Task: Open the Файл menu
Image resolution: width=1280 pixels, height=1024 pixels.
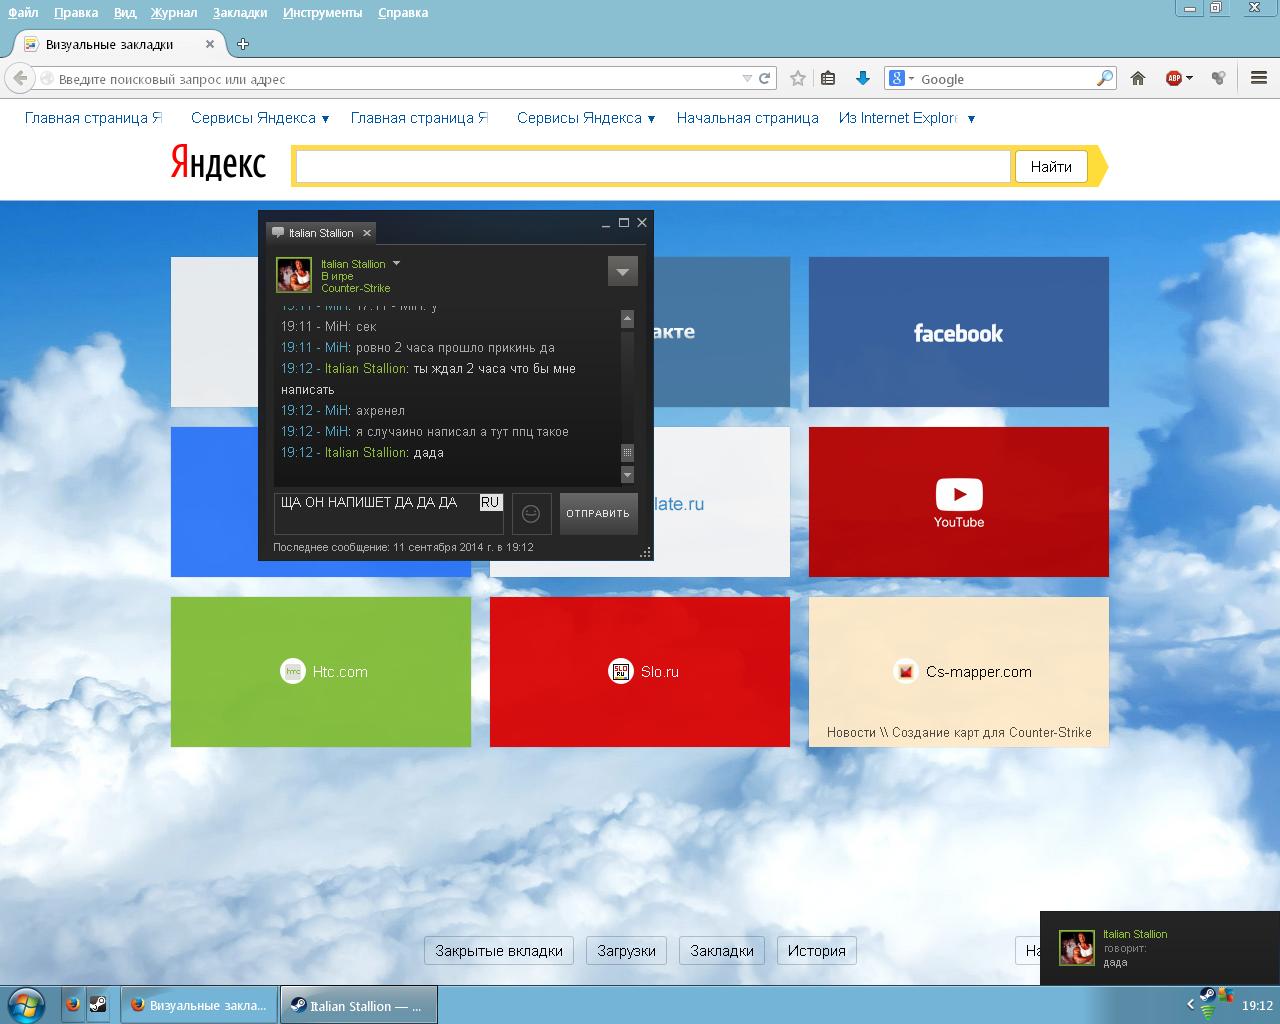Action: pos(23,12)
